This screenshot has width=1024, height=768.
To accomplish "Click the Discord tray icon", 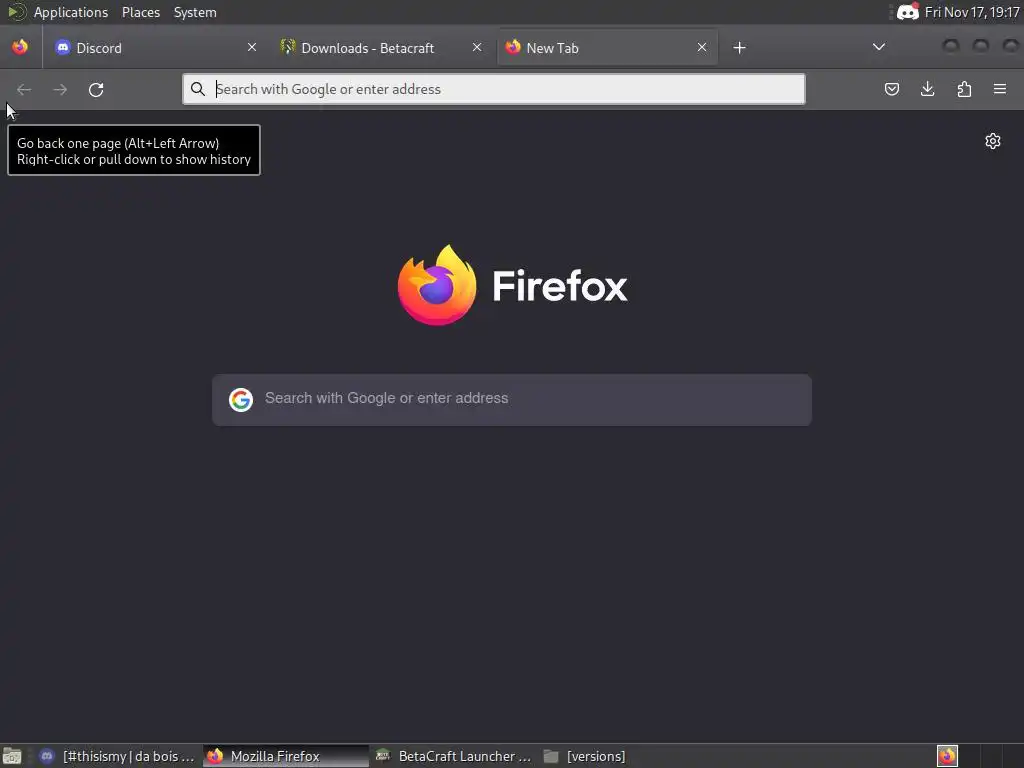I will (x=908, y=12).
